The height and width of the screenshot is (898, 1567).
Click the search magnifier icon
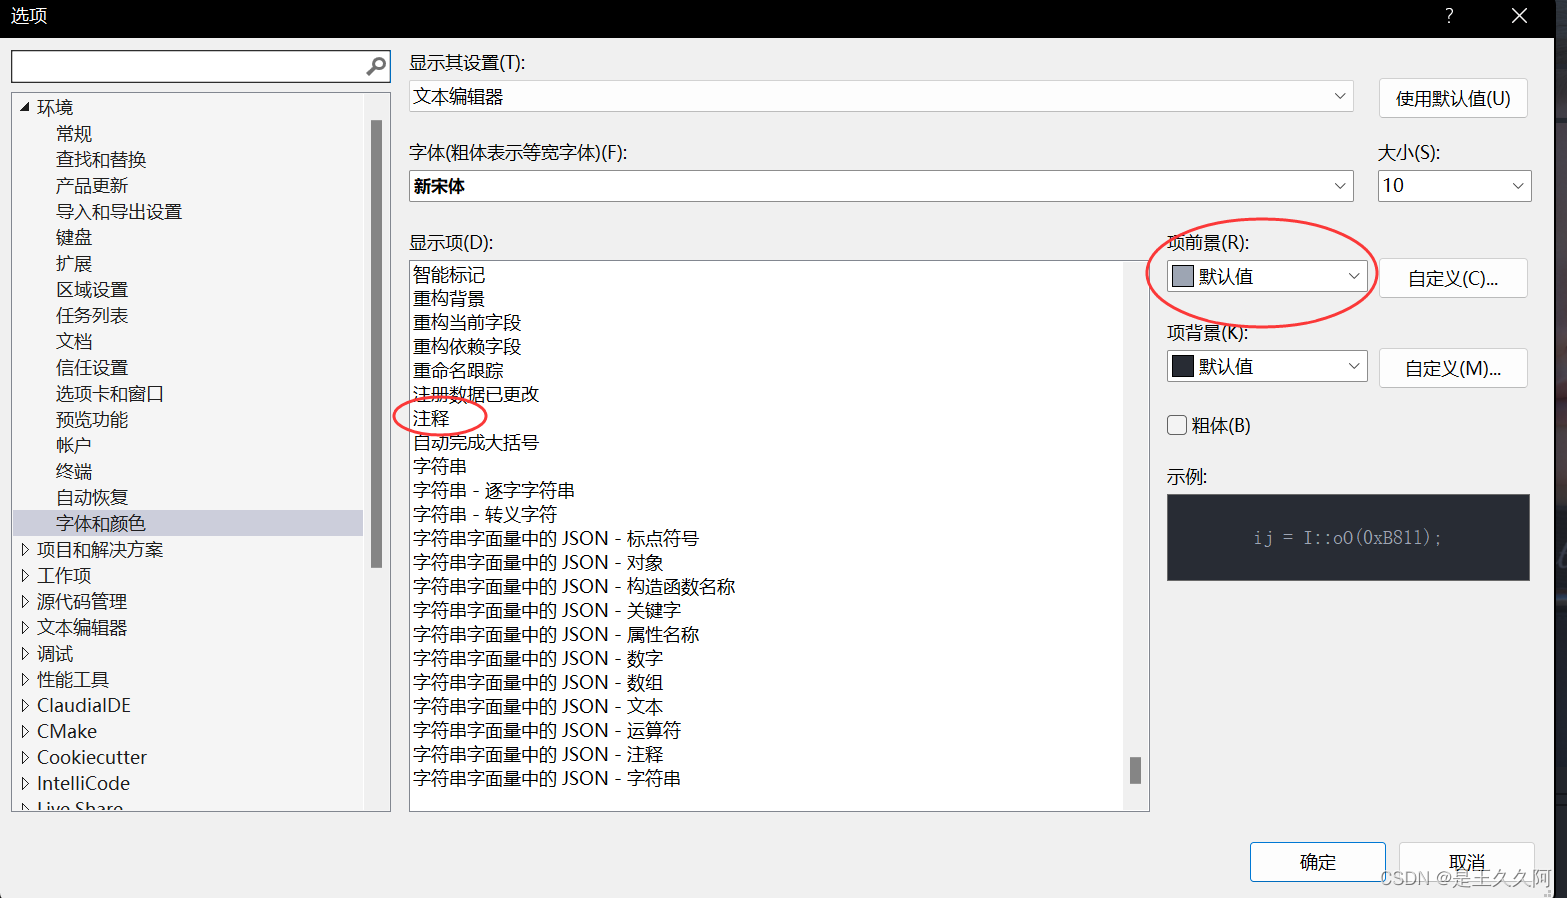click(376, 66)
